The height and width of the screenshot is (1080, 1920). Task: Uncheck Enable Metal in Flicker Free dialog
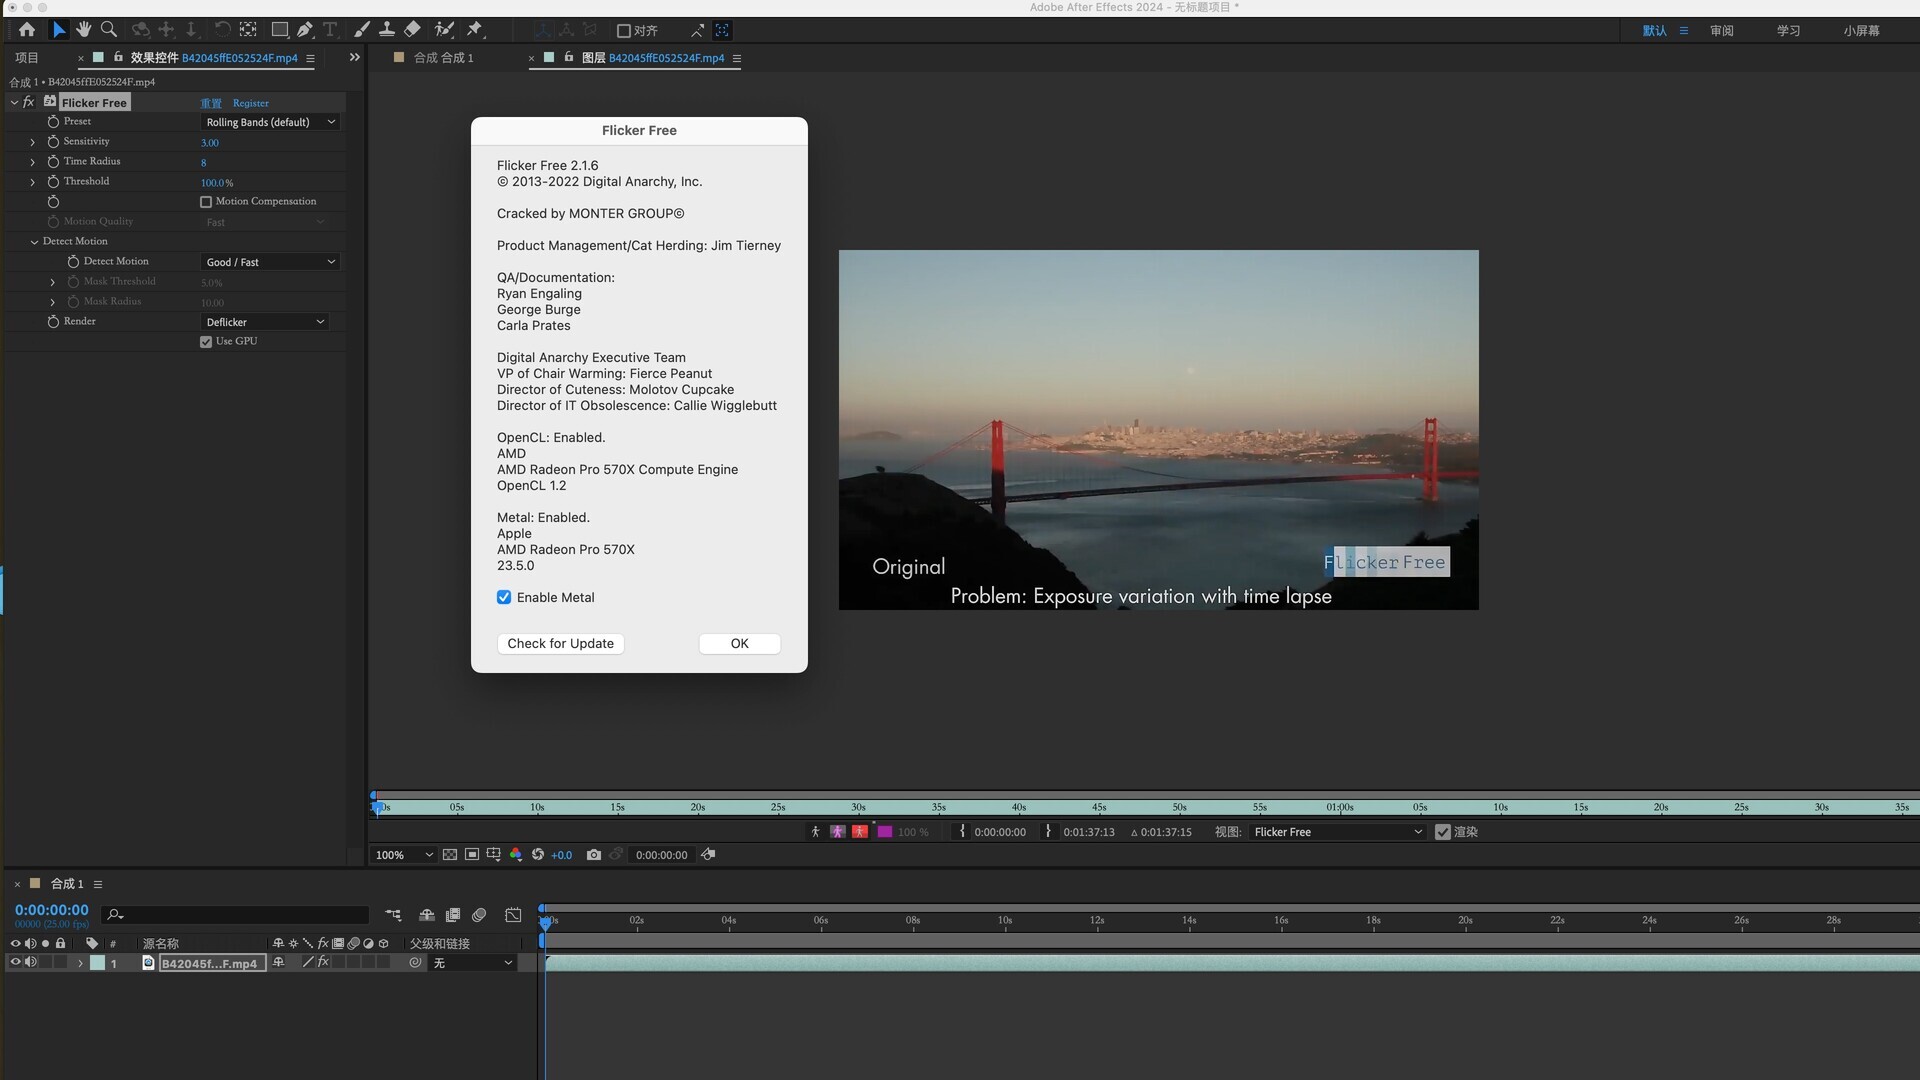pyautogui.click(x=504, y=597)
